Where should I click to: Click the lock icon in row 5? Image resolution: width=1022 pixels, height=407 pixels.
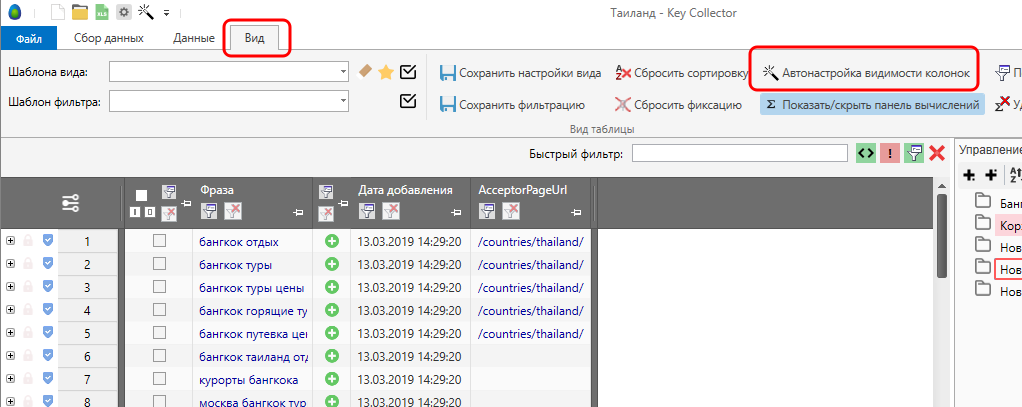click(28, 333)
